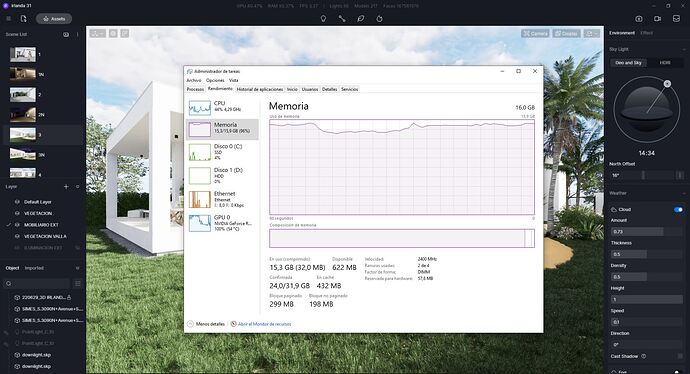Select the light bulb tool in top toolbar
This screenshot has width=690, height=374.
[x=323, y=19]
